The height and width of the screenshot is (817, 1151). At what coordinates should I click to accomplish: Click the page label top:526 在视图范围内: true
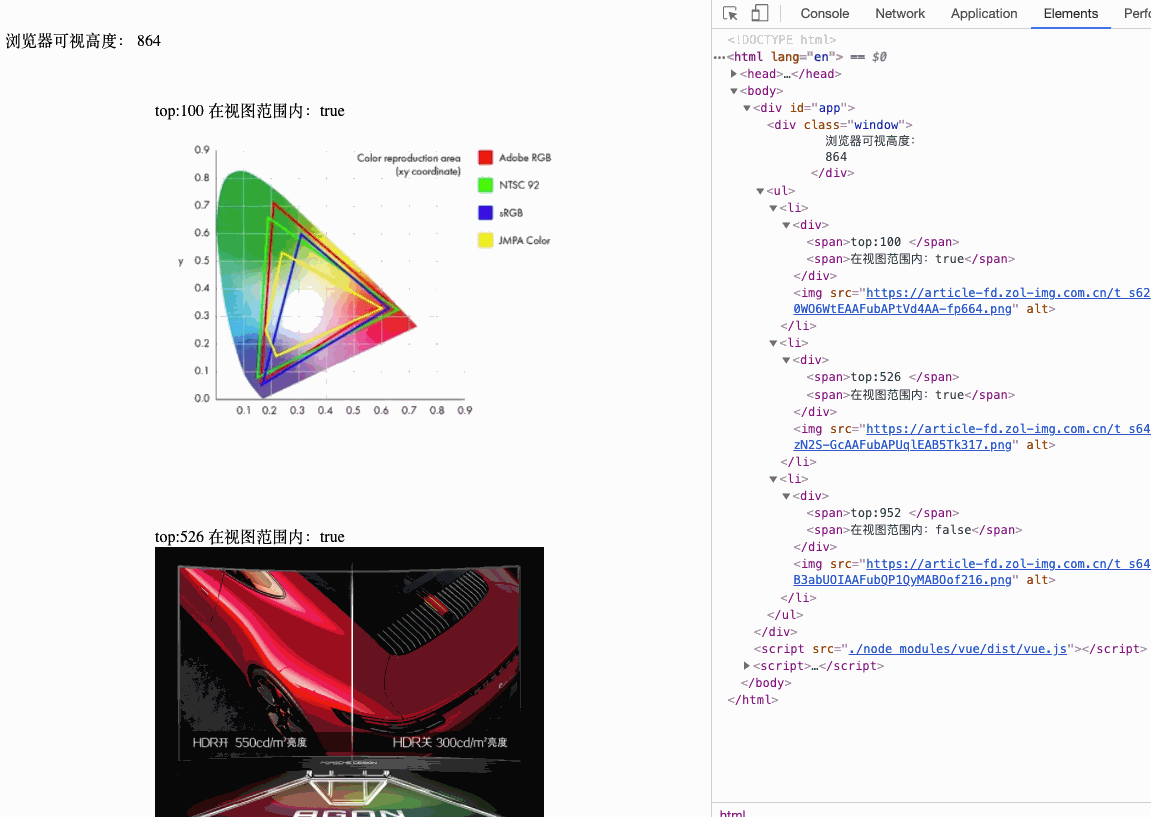pos(250,537)
